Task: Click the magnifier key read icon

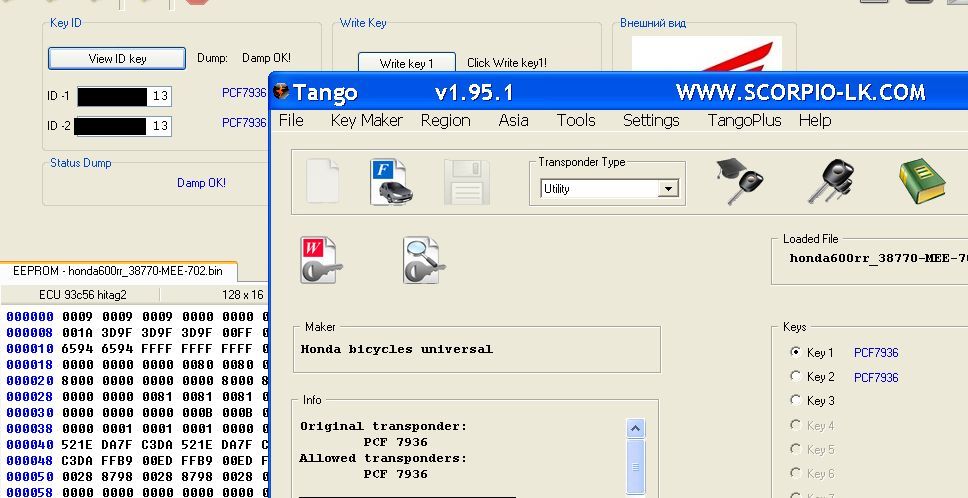Action: pos(424,260)
